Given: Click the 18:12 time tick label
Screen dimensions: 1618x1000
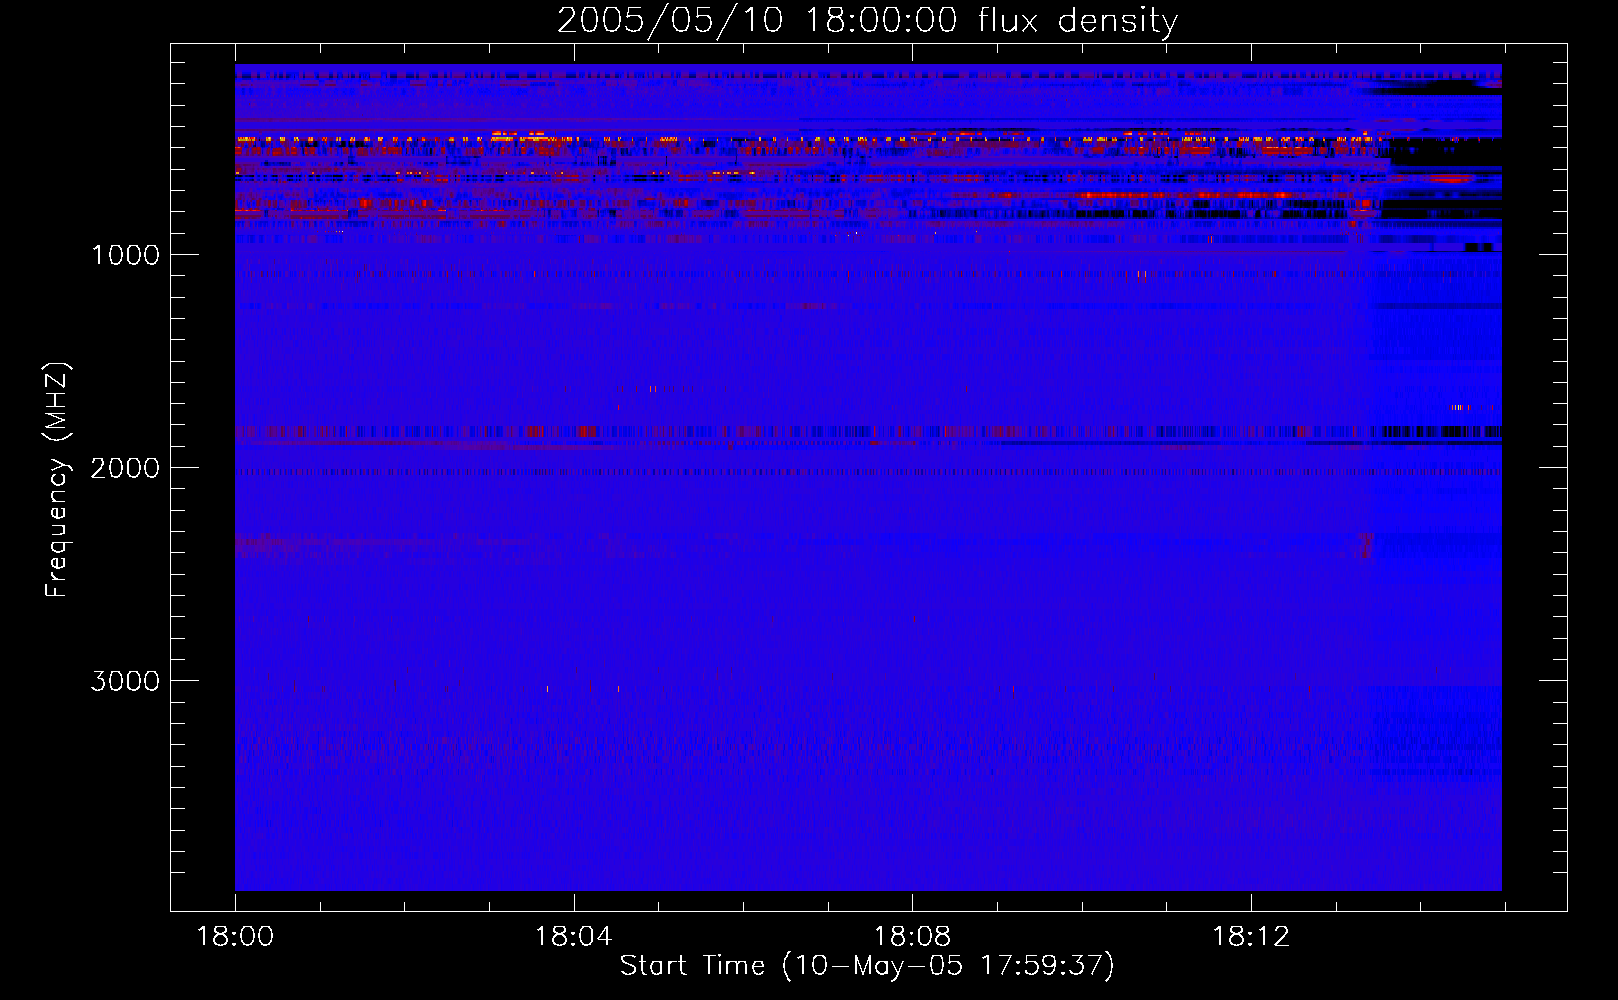Looking at the screenshot, I should 1251,937.
